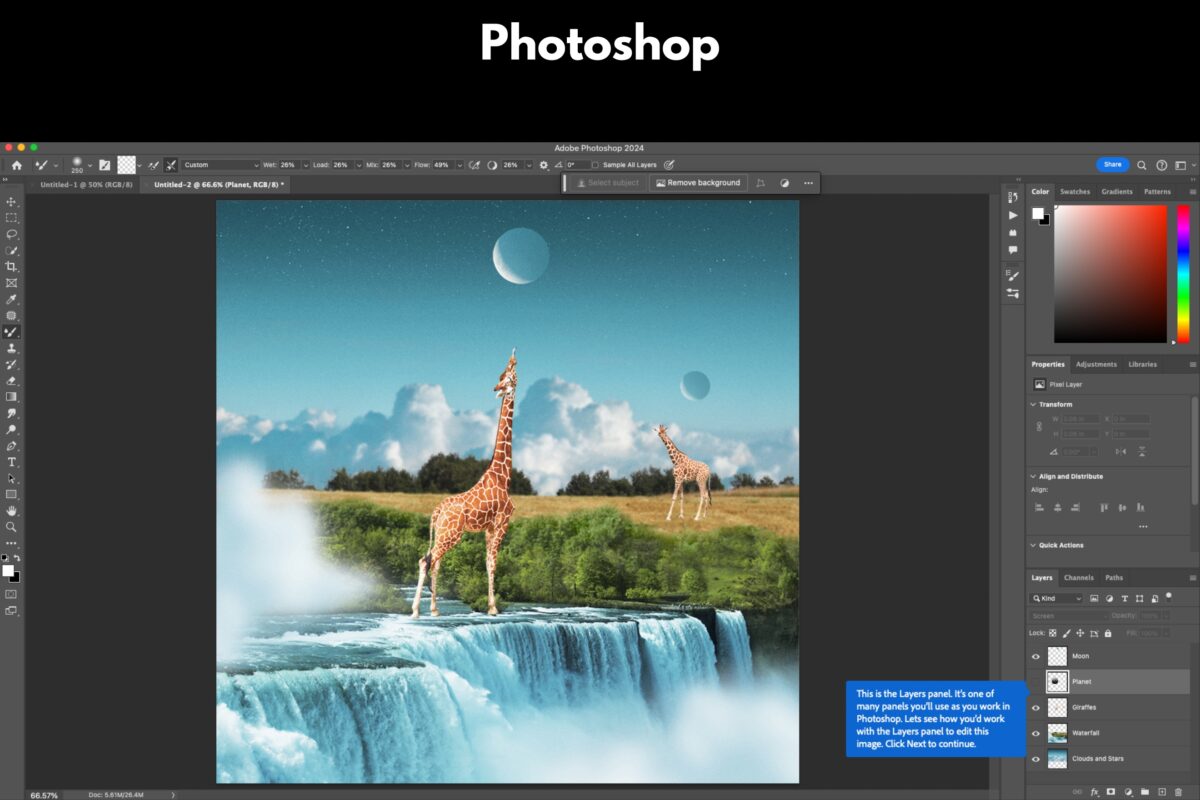This screenshot has height=800, width=1200.
Task: Click the black foreground color swatch
Action: [x=14, y=577]
